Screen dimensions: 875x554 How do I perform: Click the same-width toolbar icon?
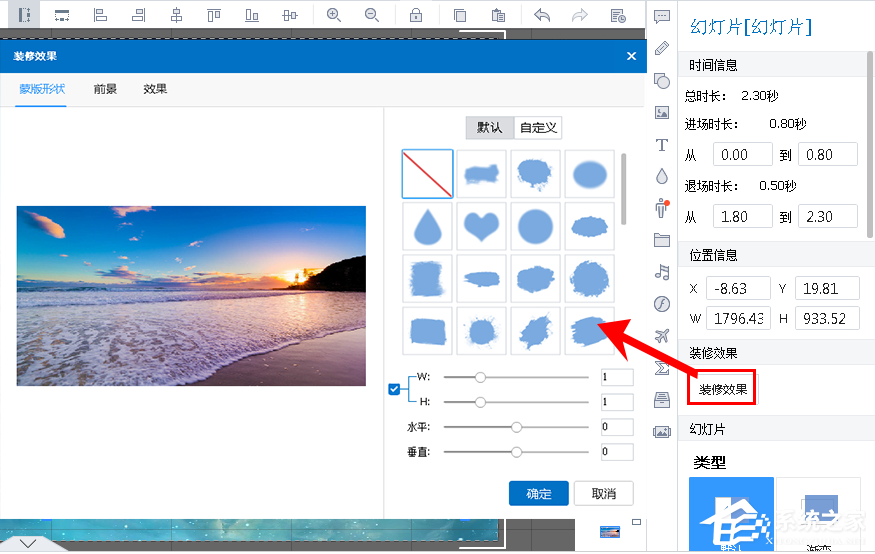[62, 15]
